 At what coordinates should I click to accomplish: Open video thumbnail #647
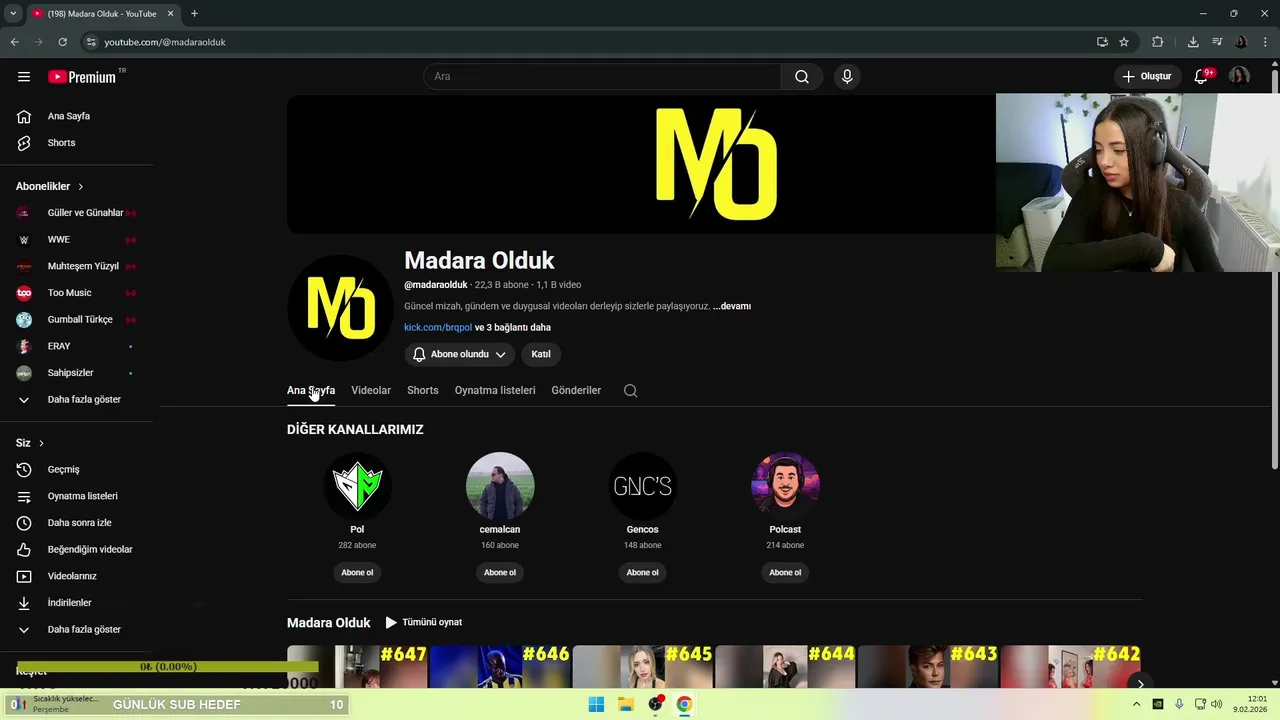(x=357, y=667)
